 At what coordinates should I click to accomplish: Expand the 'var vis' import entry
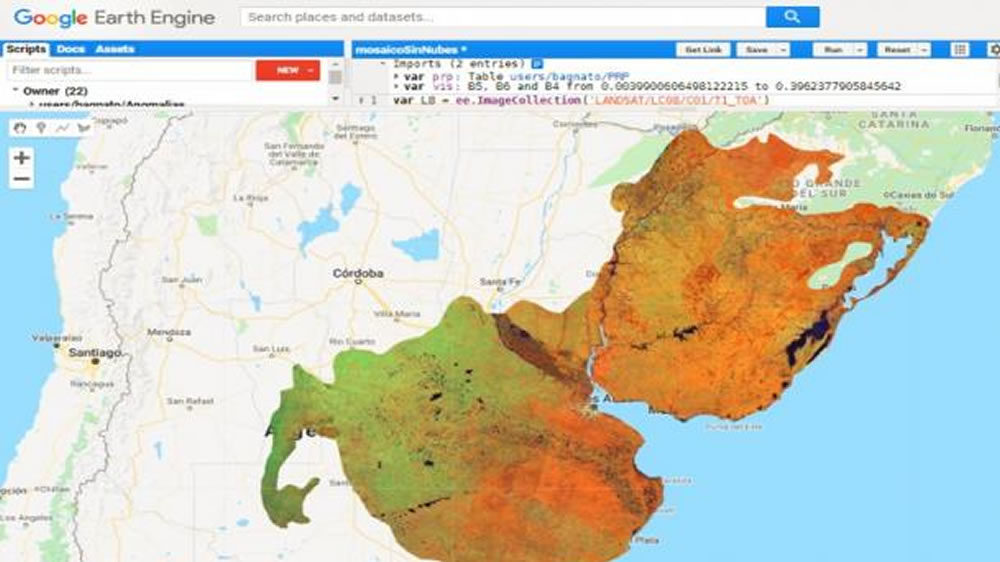(398, 87)
